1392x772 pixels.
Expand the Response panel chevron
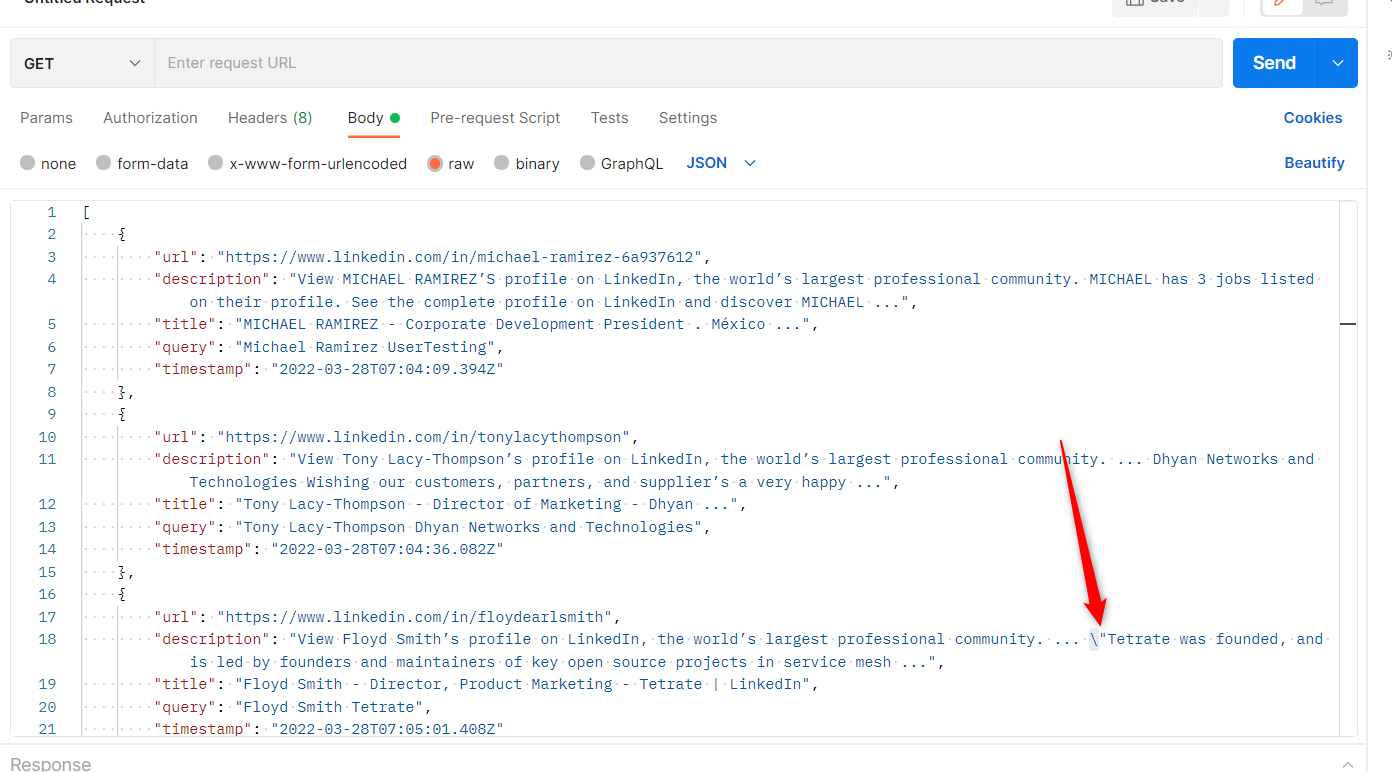(1348, 764)
